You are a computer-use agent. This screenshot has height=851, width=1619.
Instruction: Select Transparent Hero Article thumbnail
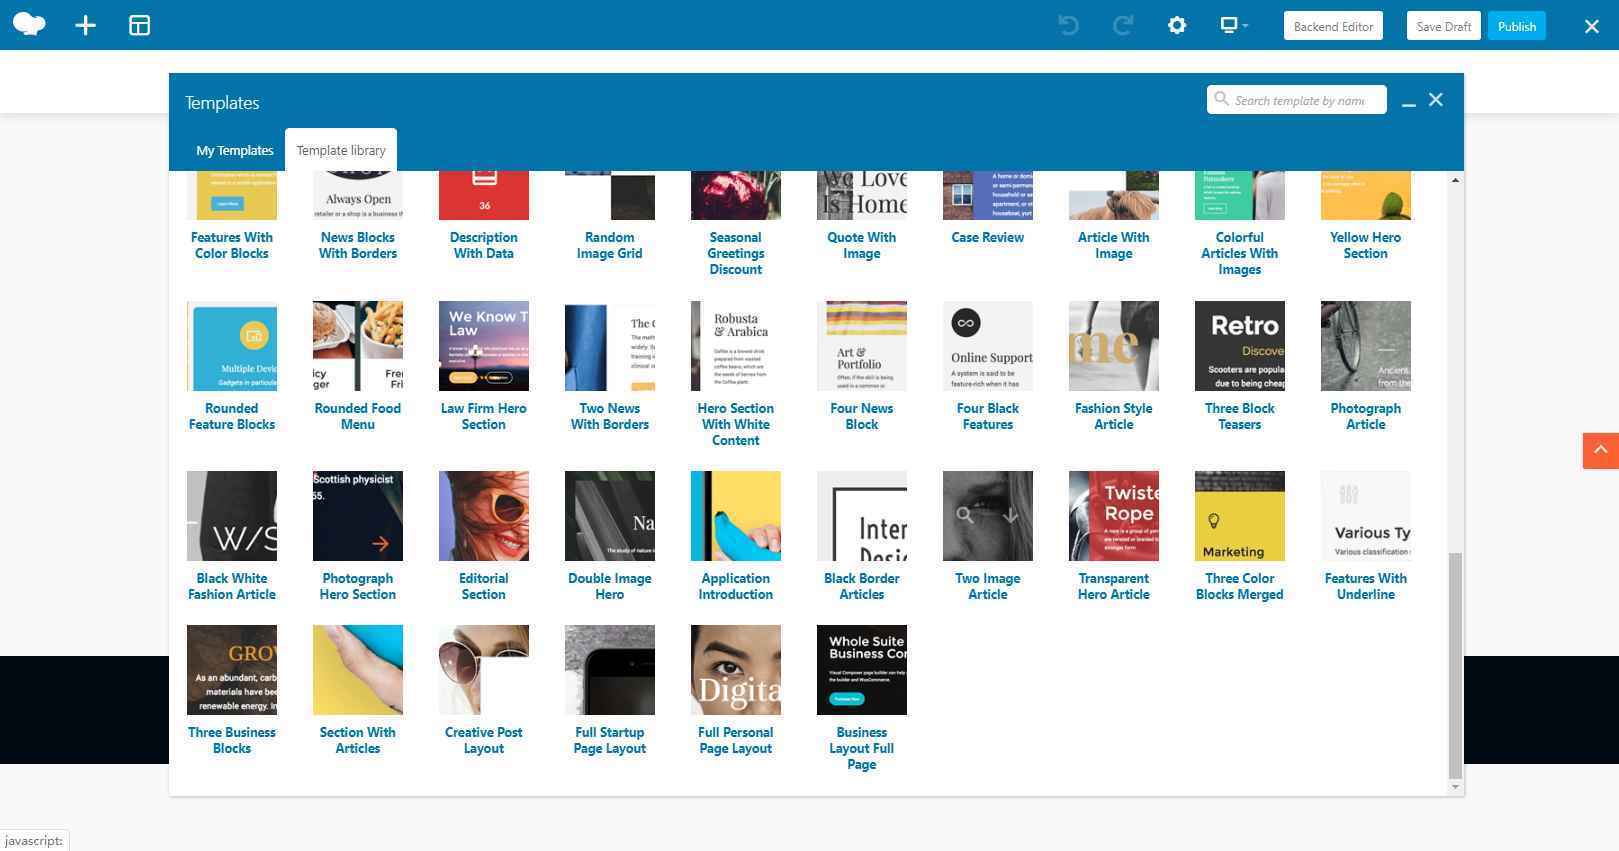click(x=1114, y=516)
